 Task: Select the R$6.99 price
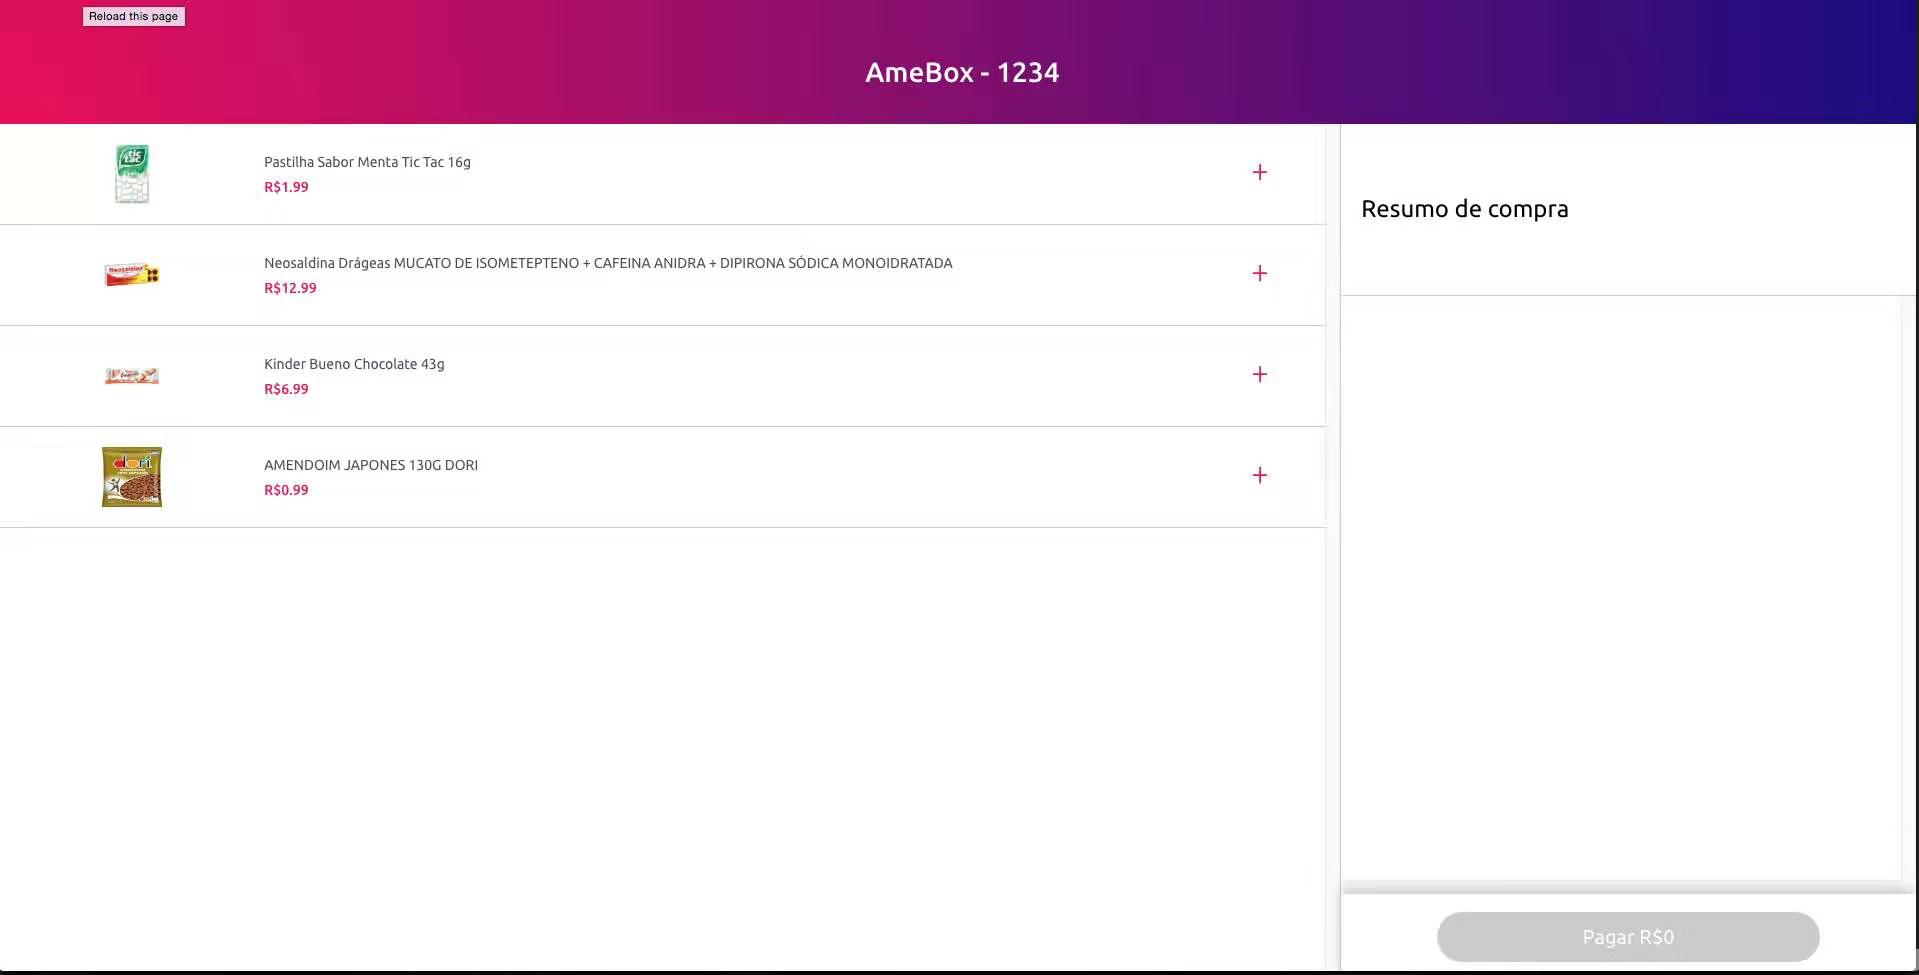[x=286, y=389]
